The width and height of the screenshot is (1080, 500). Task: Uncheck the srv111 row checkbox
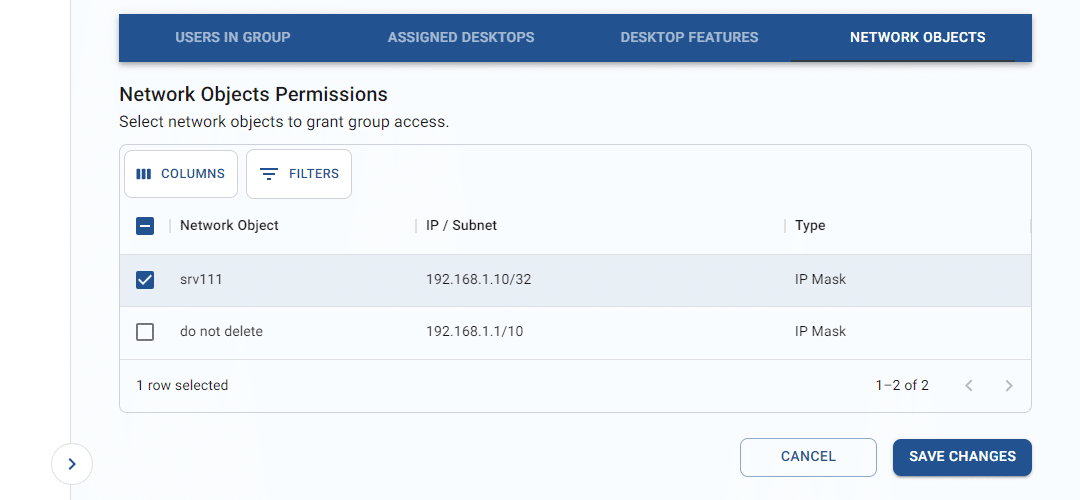coord(145,280)
